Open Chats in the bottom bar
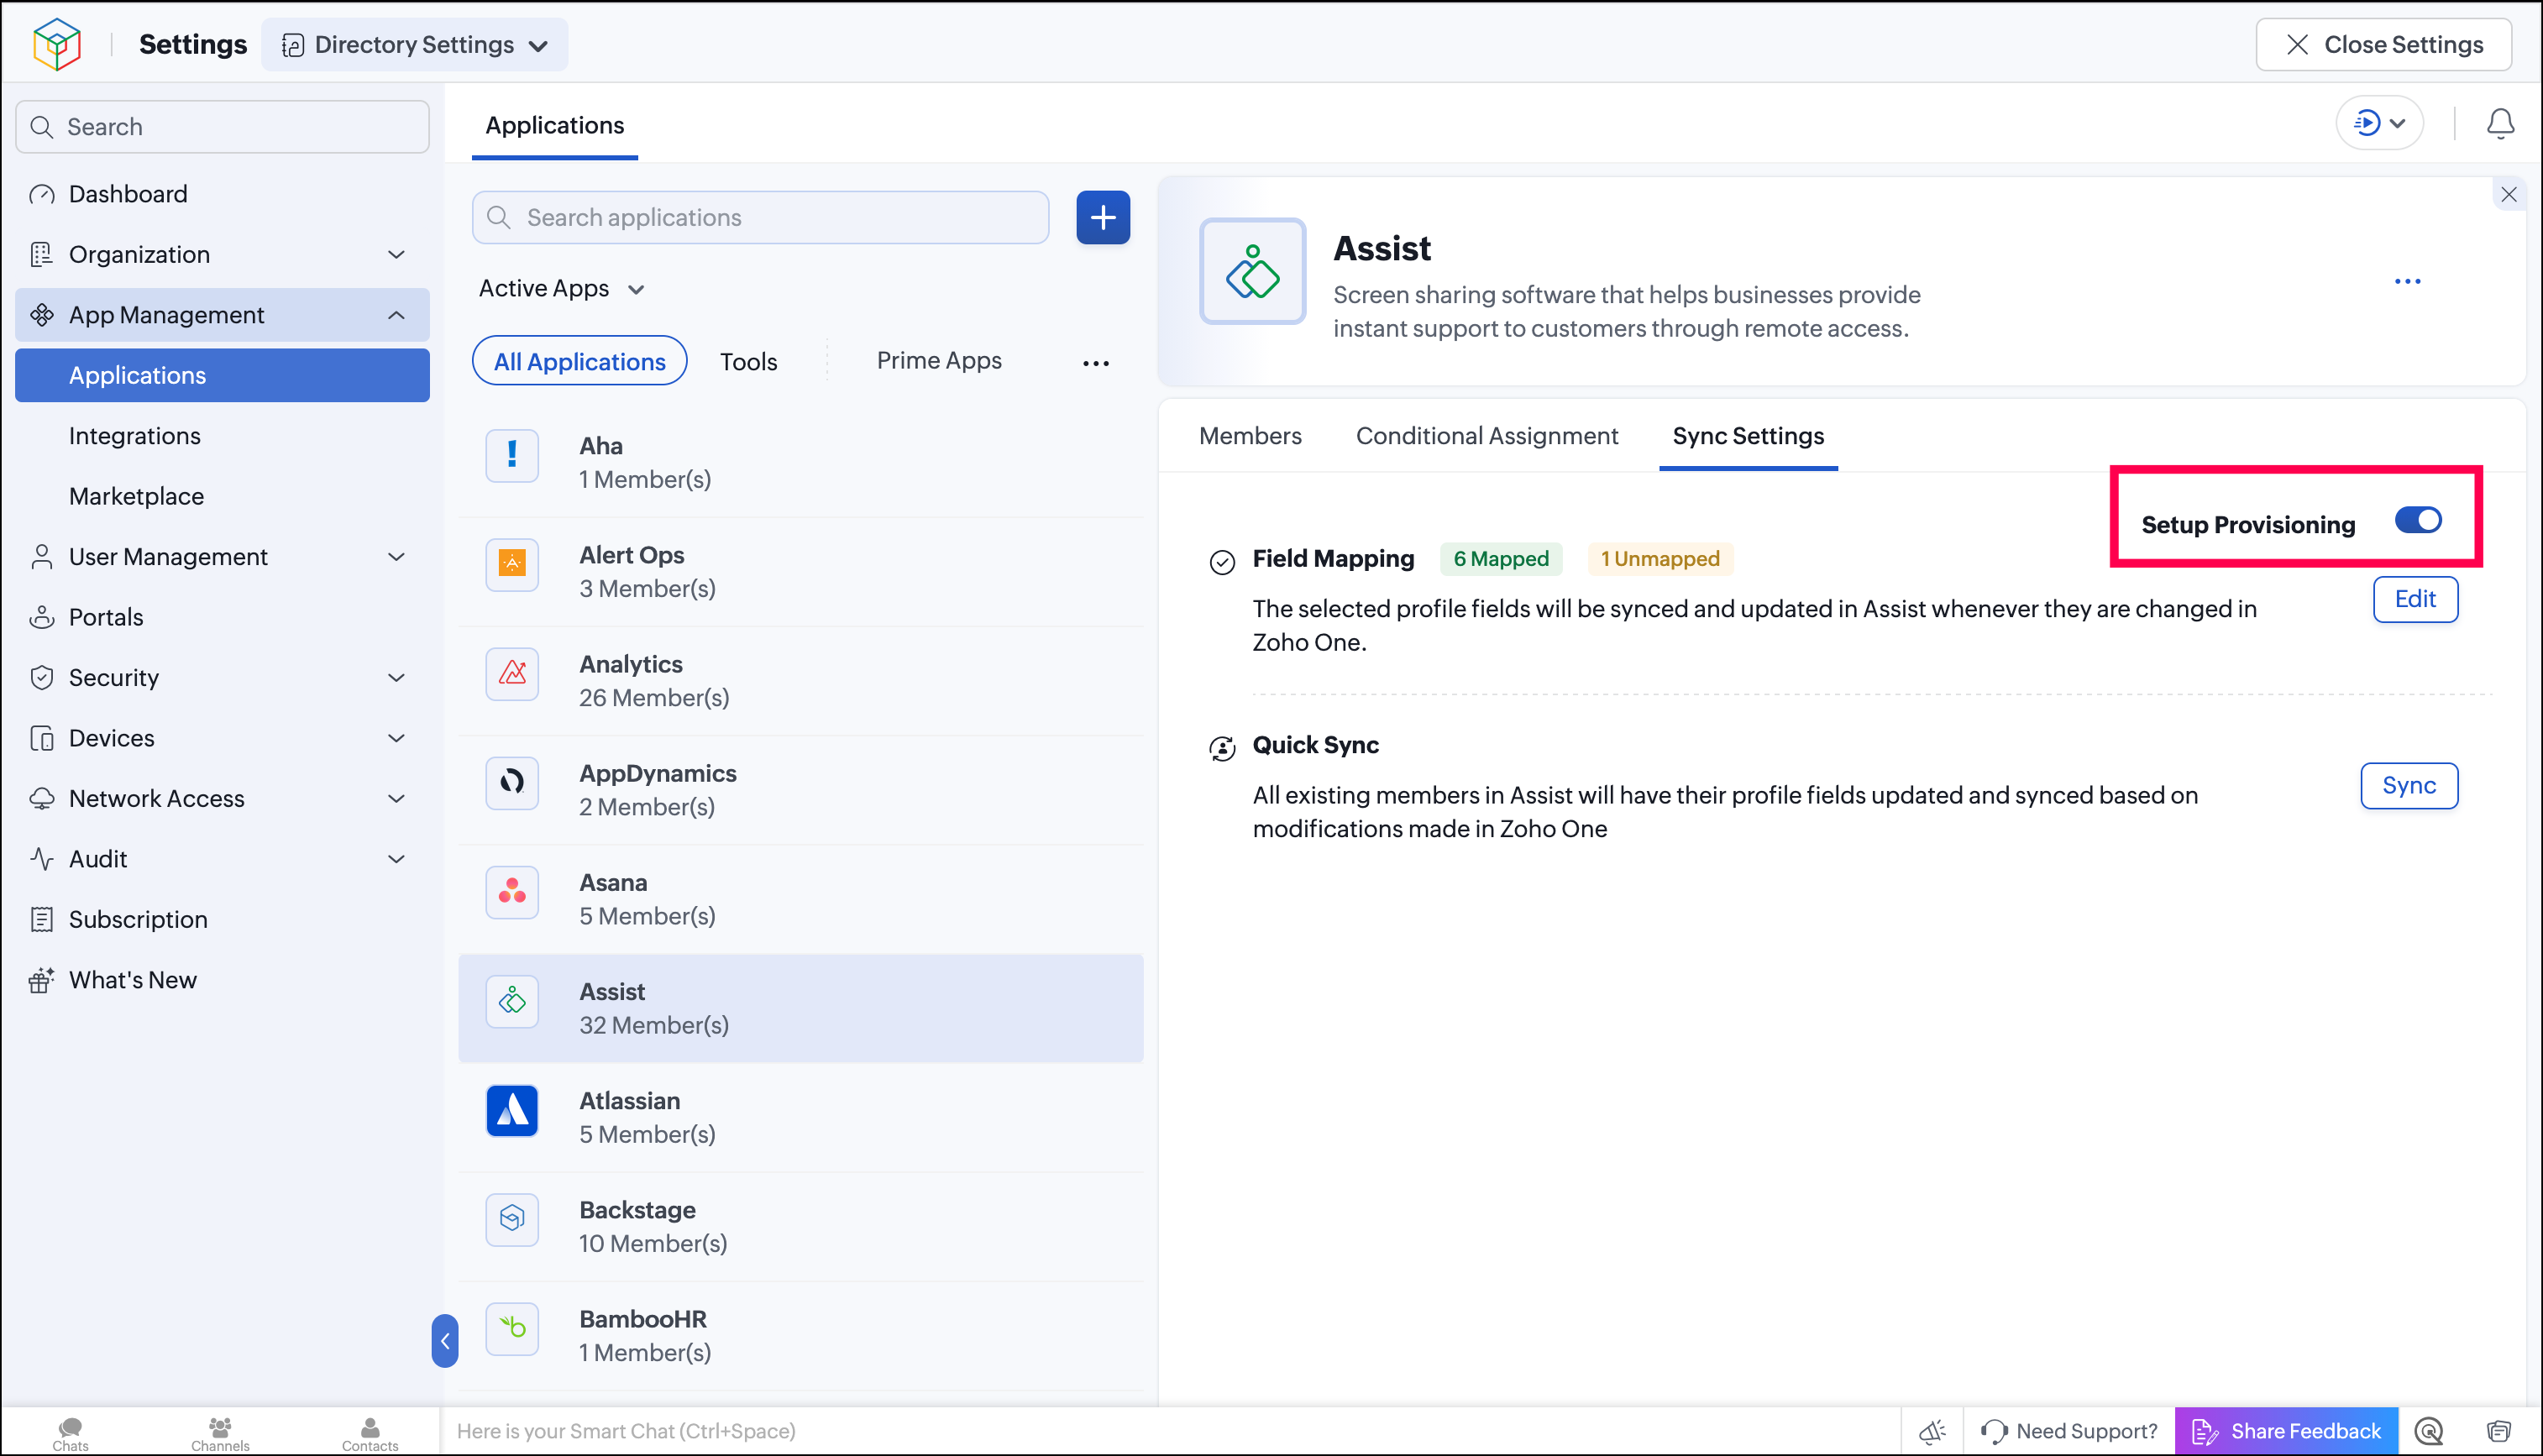 70,1433
